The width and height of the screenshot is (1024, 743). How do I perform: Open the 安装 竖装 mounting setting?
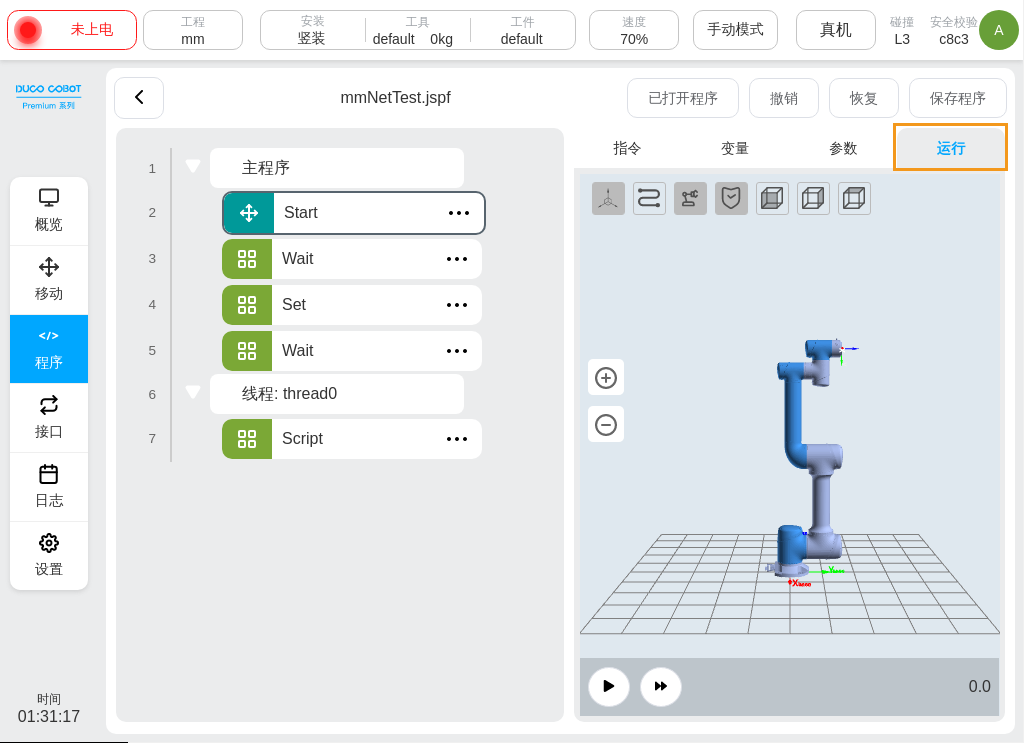312,30
